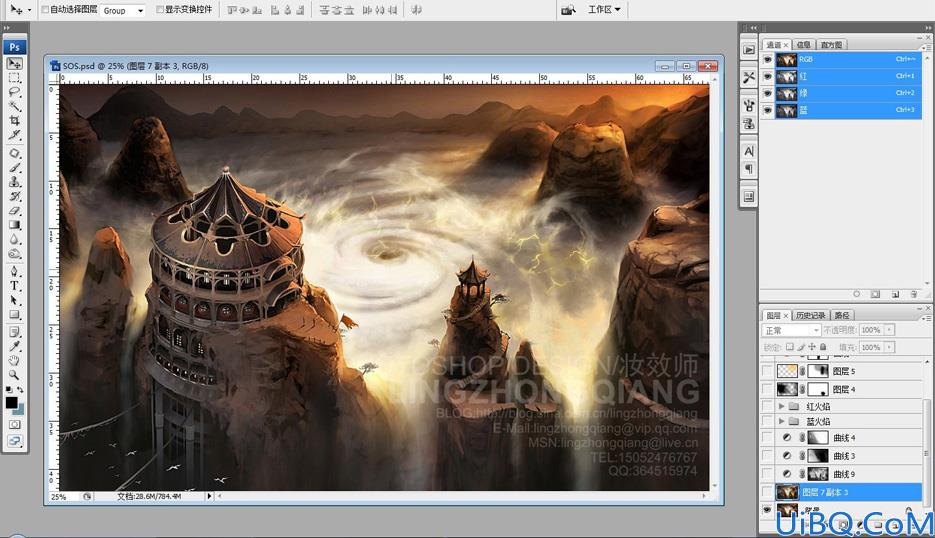
Task: Switch to the 直方图 histogram tab
Action: (831, 45)
